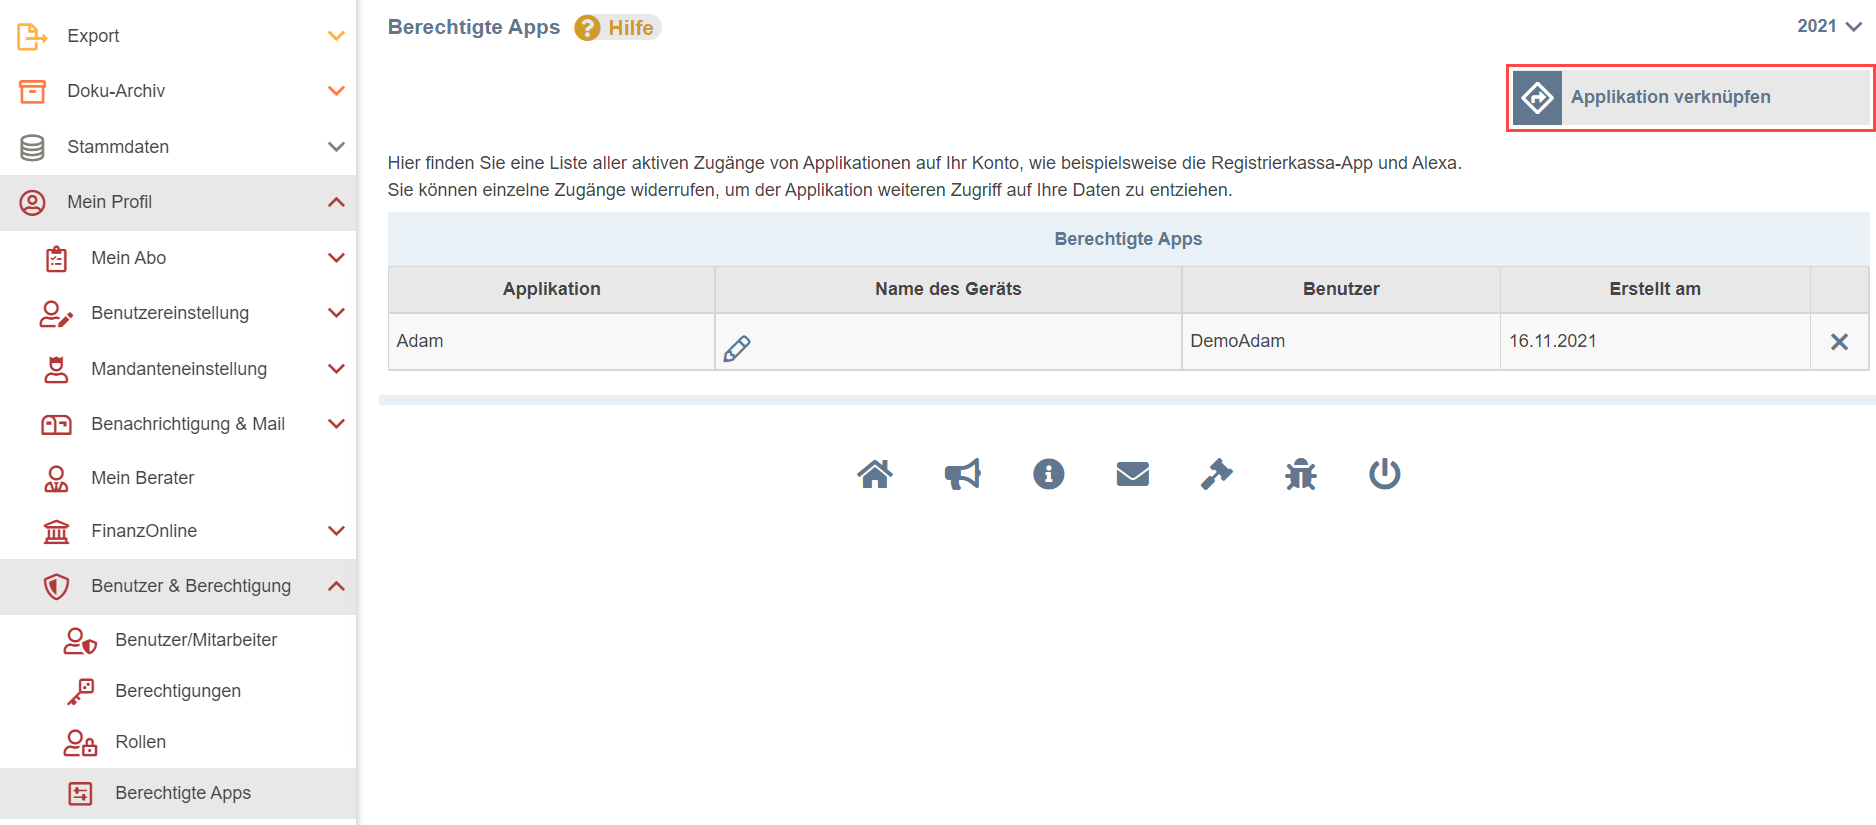Click the Doku-Archiv box icon
Screen dimensions: 1876x825
[x=32, y=91]
